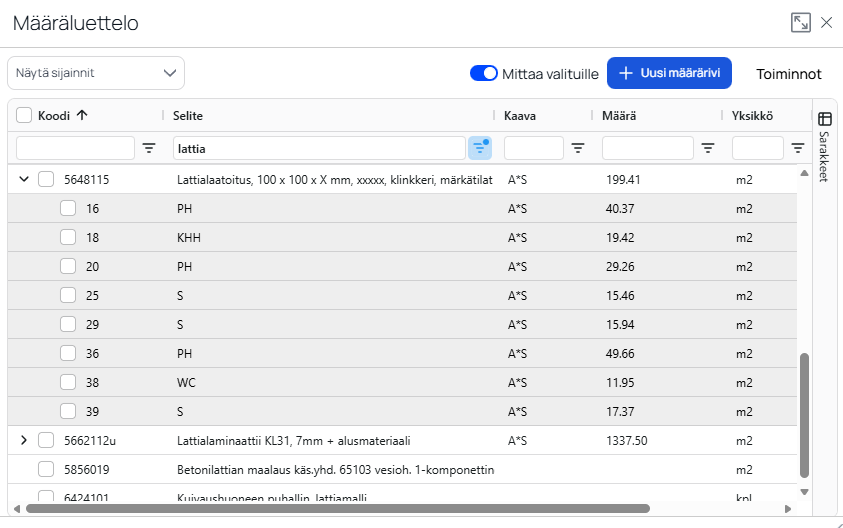Toggle the Mittaa valituille switch
Screen dimensions: 843x528
coord(484,73)
